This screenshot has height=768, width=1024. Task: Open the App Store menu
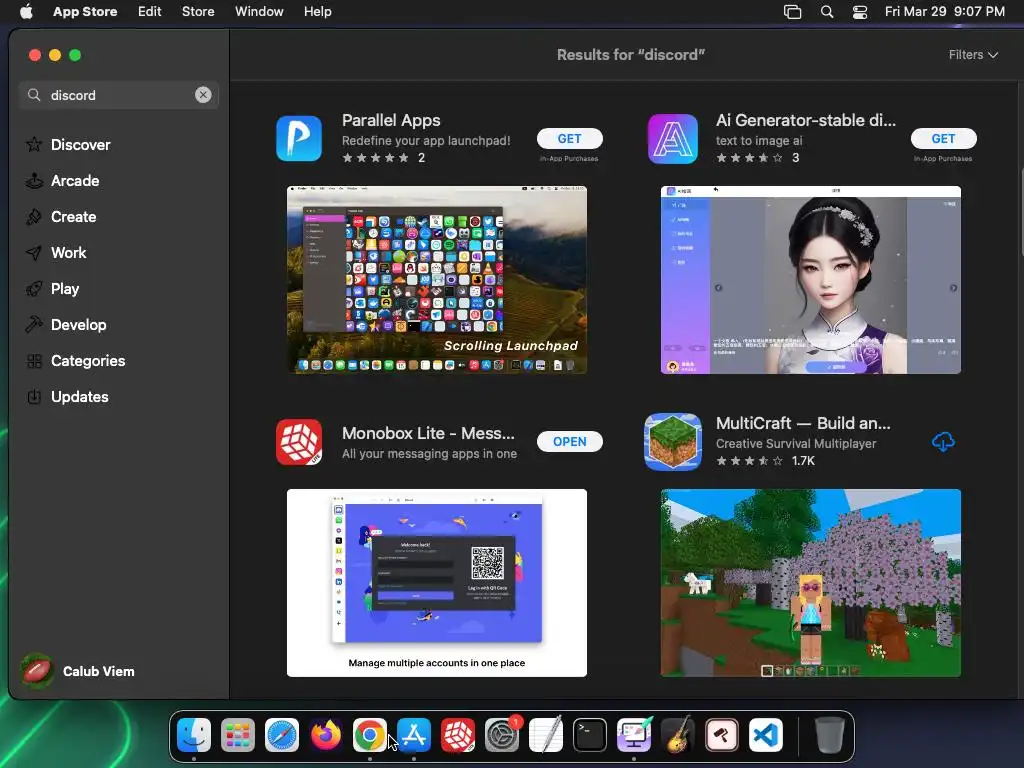pos(85,11)
